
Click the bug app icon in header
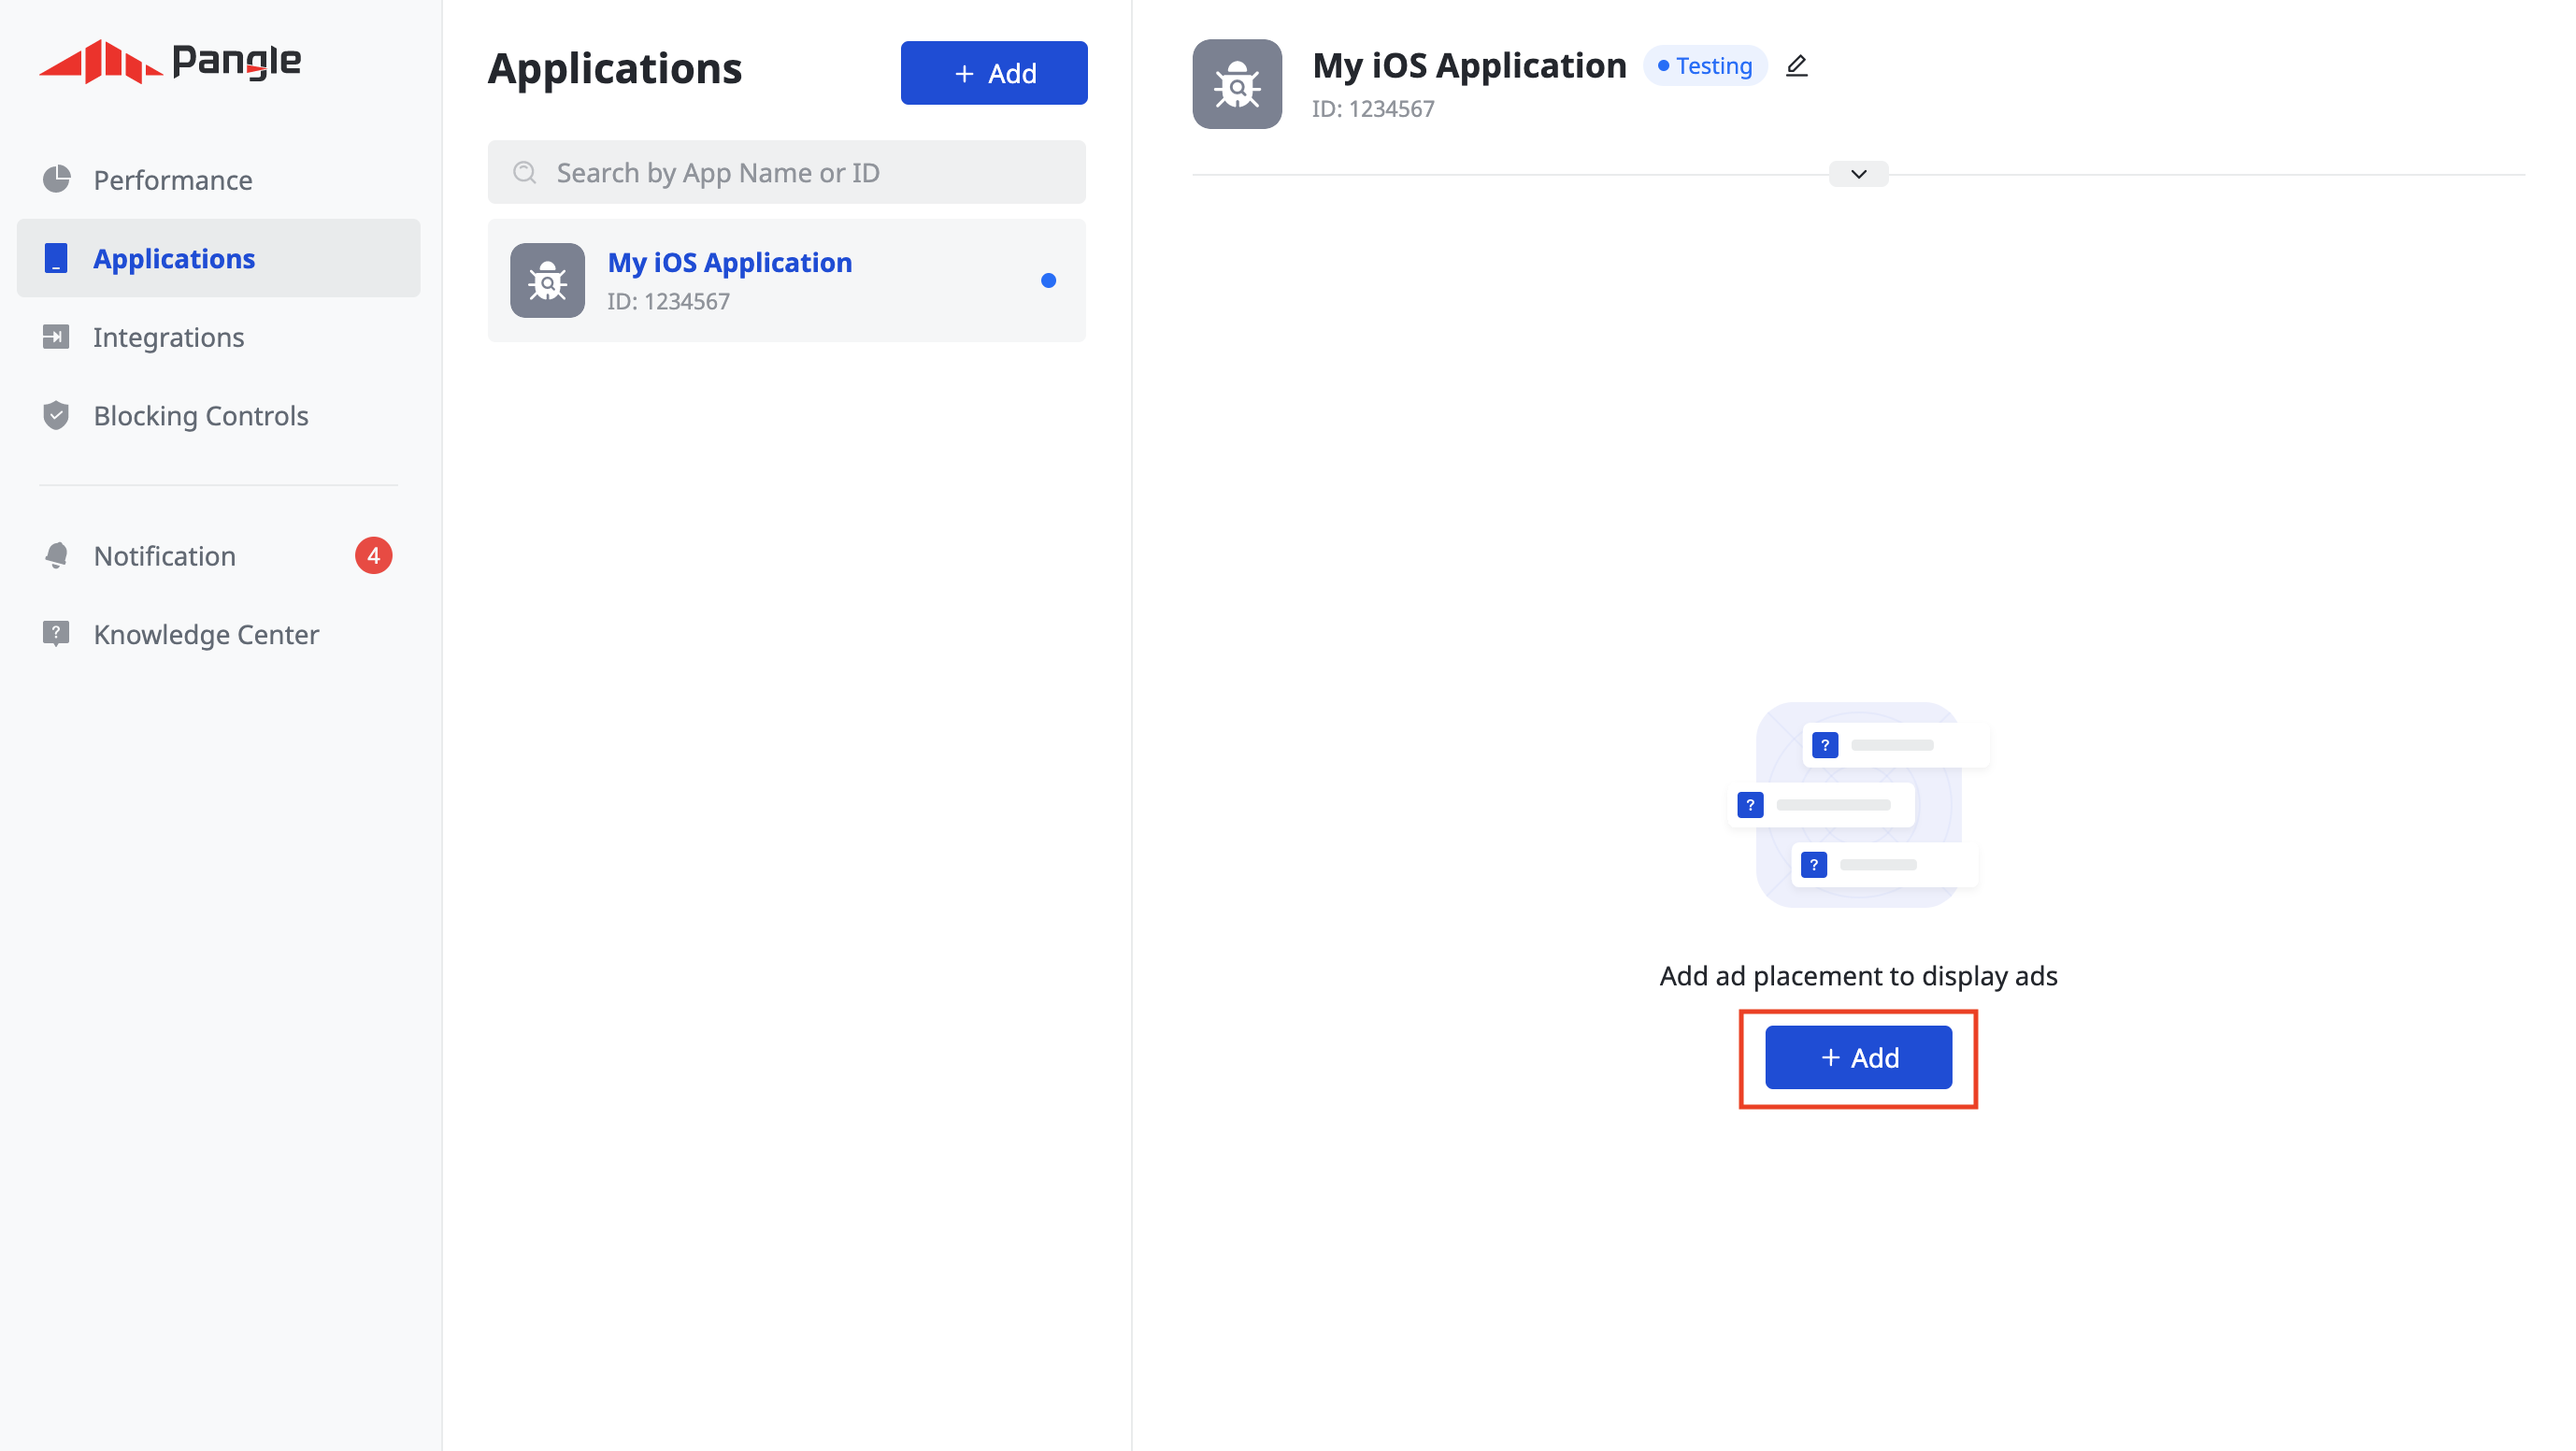pyautogui.click(x=1236, y=84)
